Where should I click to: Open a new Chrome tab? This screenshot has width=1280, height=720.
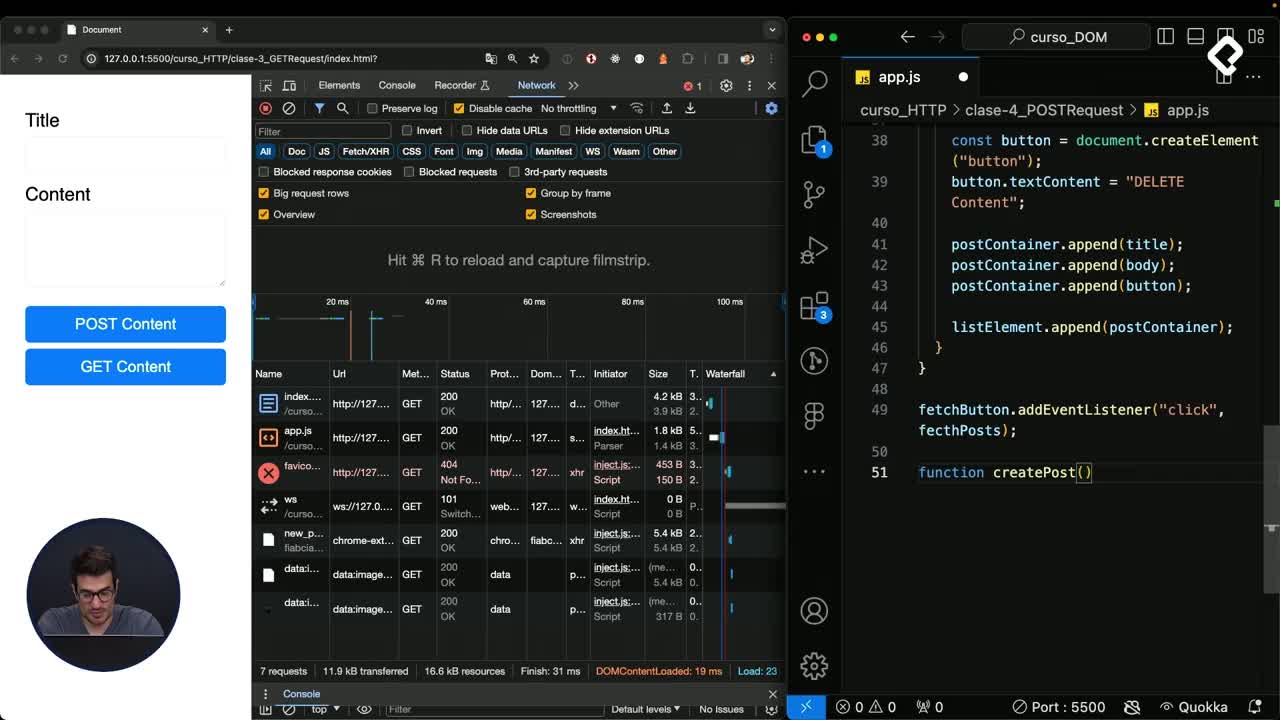229,30
